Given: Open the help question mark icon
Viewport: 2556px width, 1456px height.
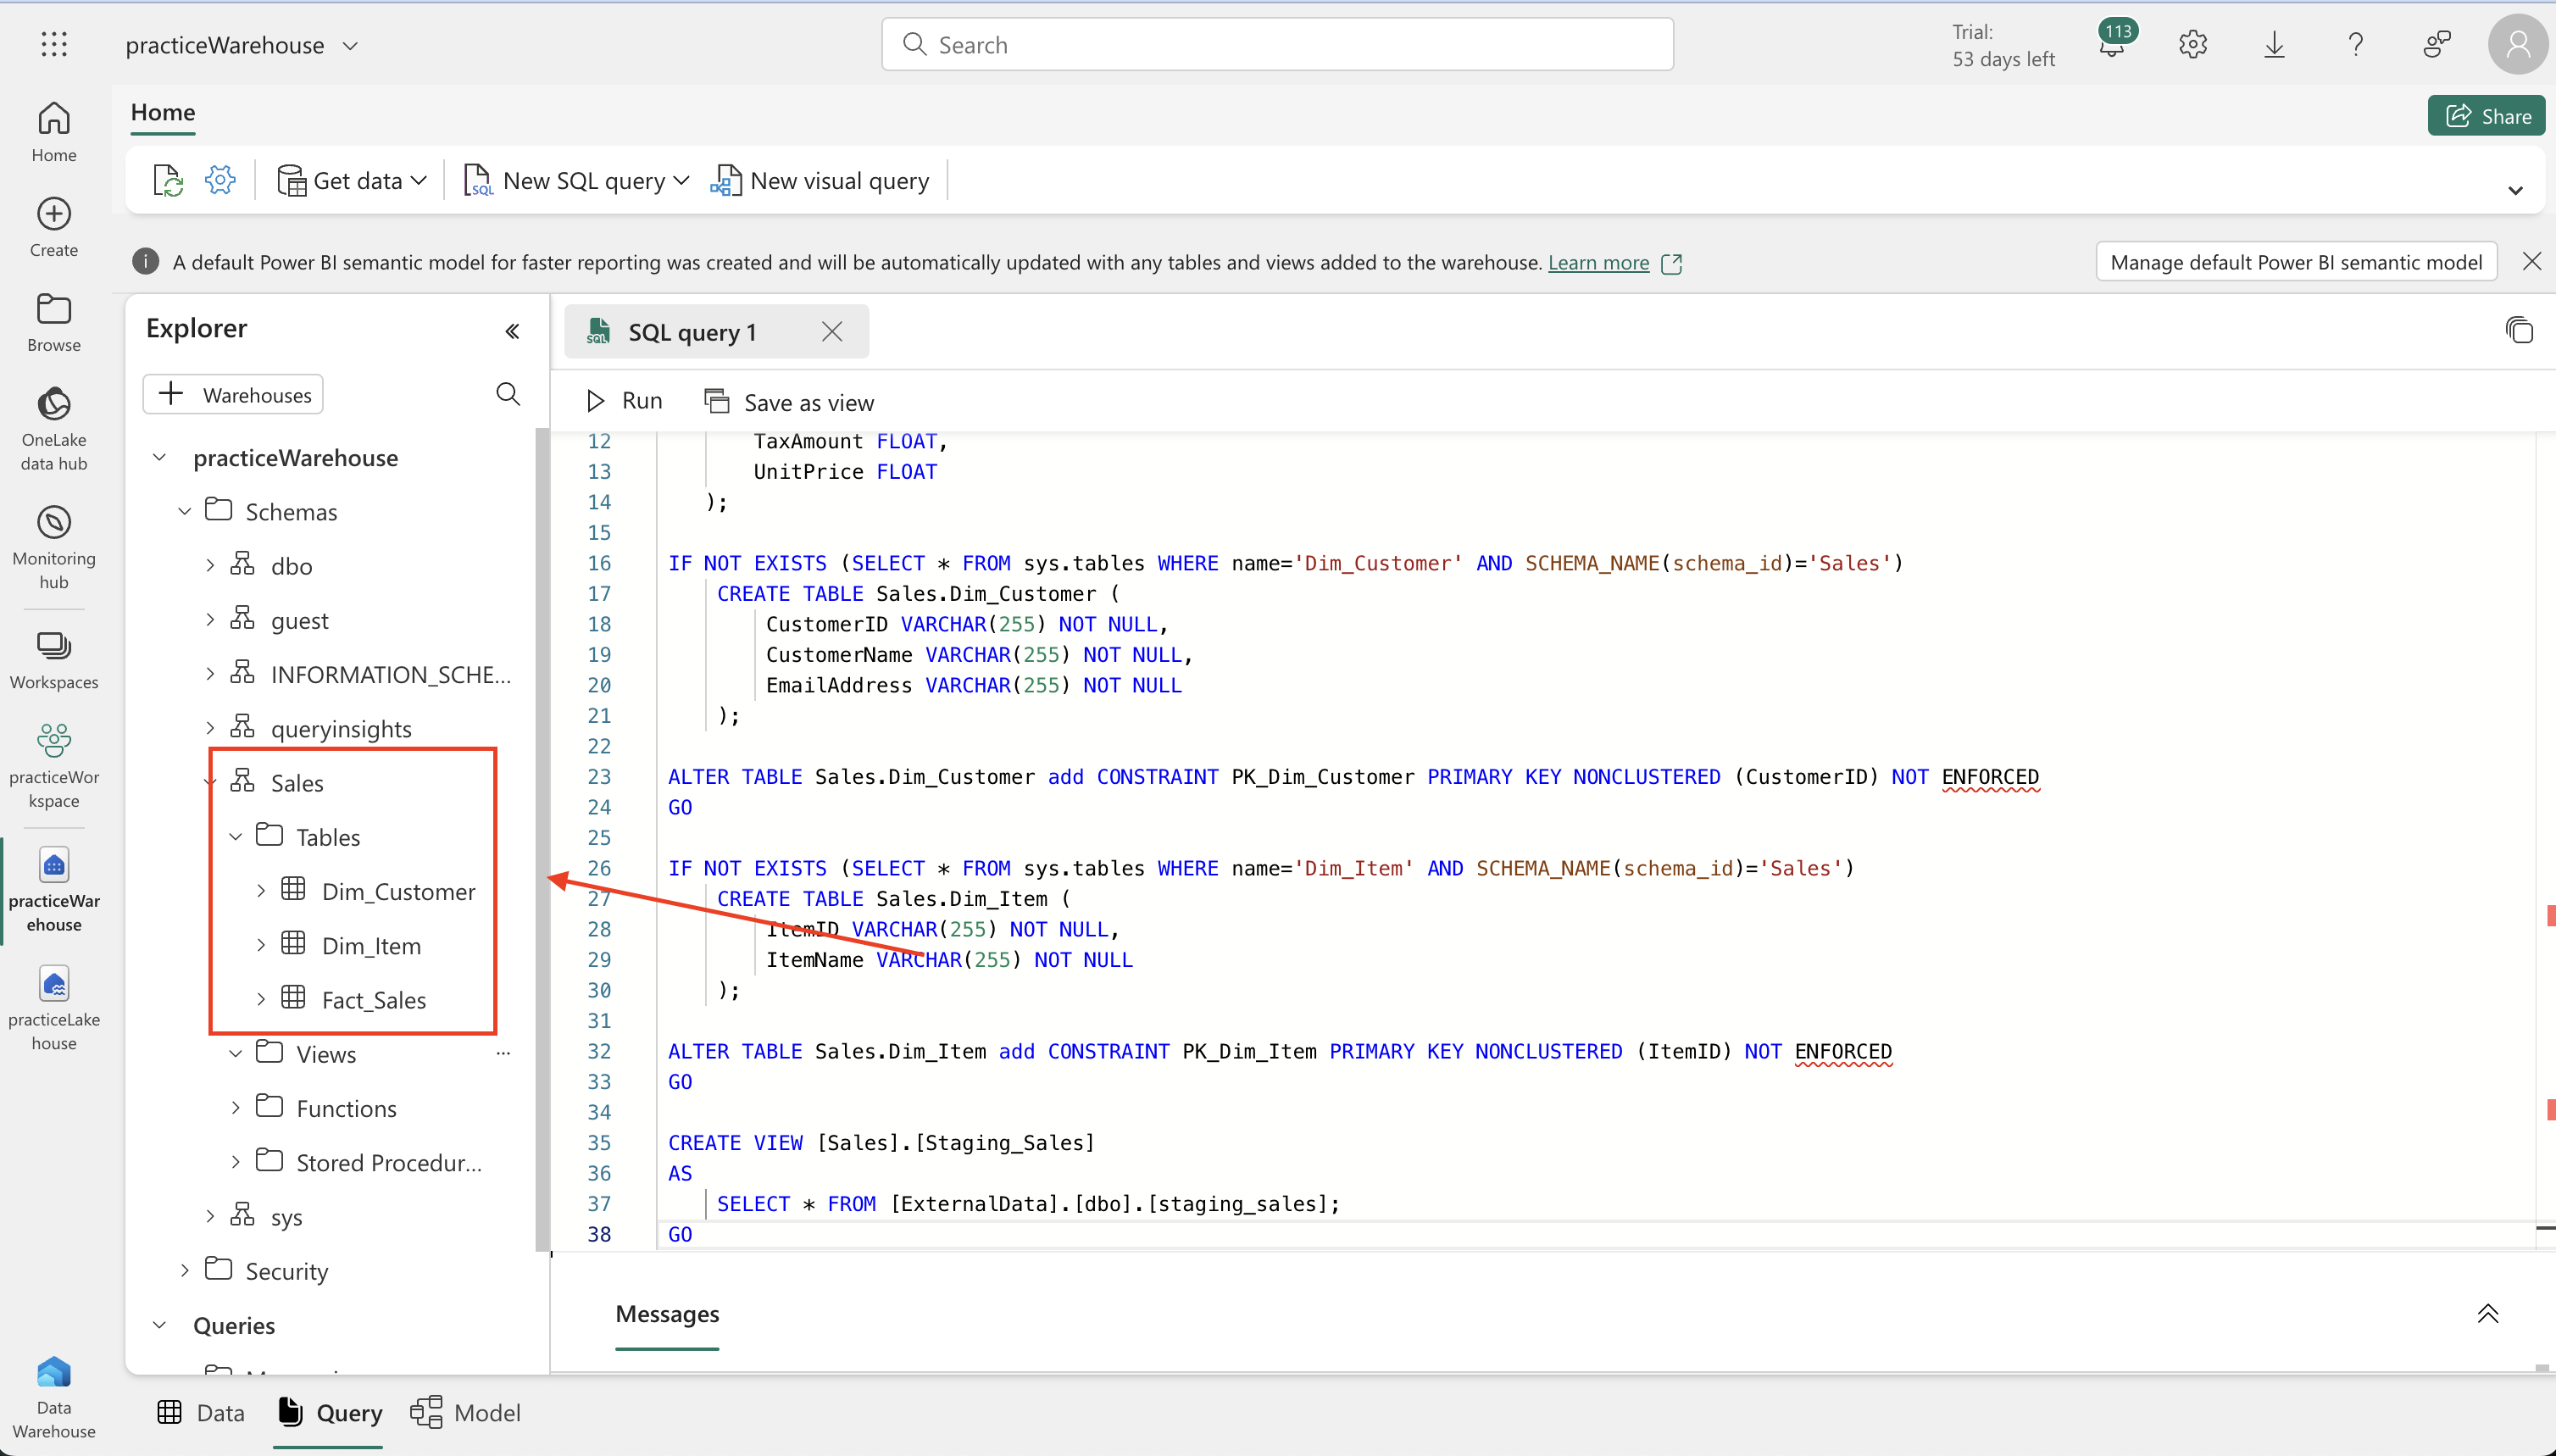Looking at the screenshot, I should (2355, 44).
